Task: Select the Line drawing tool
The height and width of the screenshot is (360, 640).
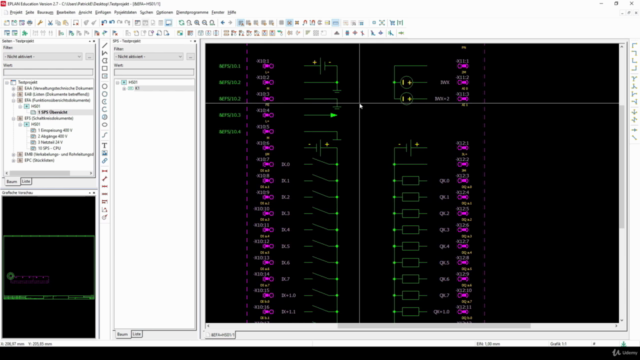Action: (105, 45)
